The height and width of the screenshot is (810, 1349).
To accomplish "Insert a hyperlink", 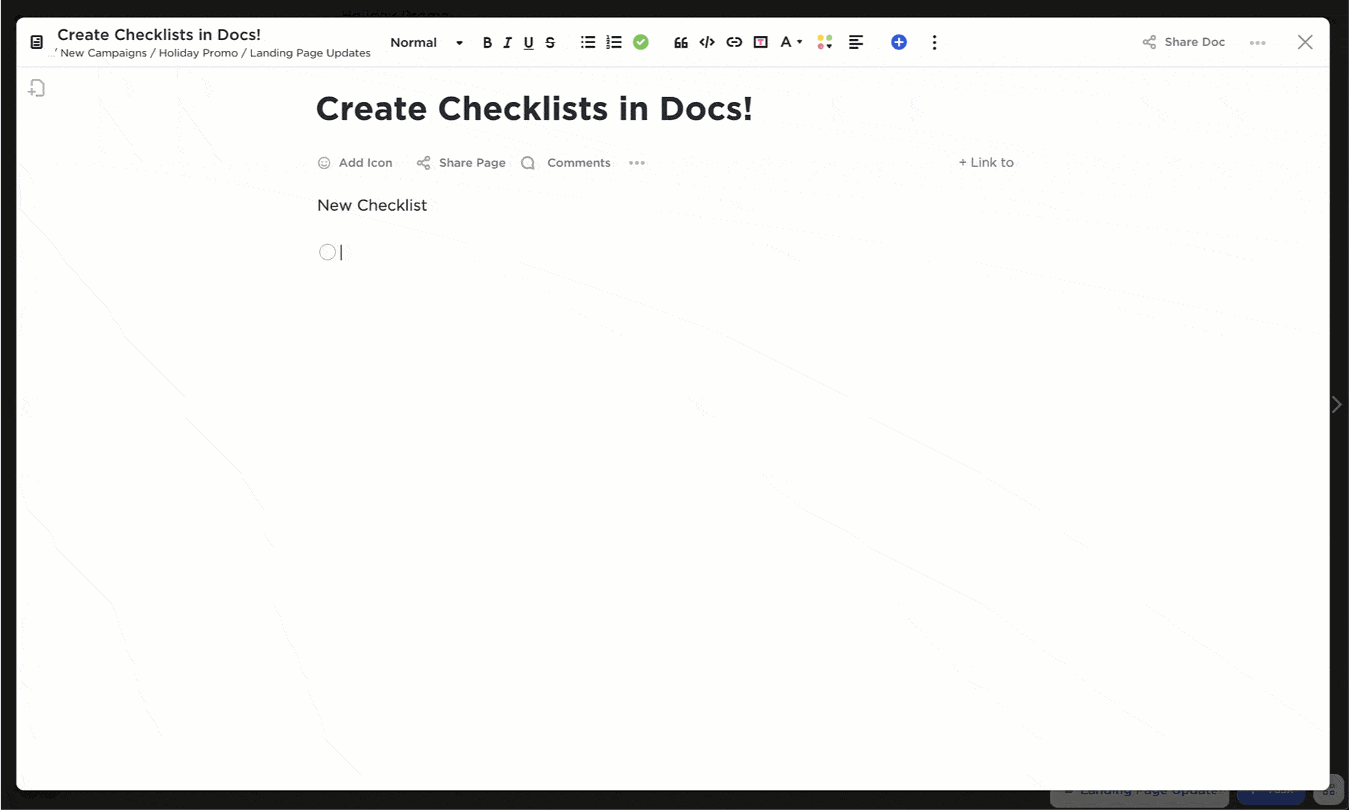I will tap(734, 42).
